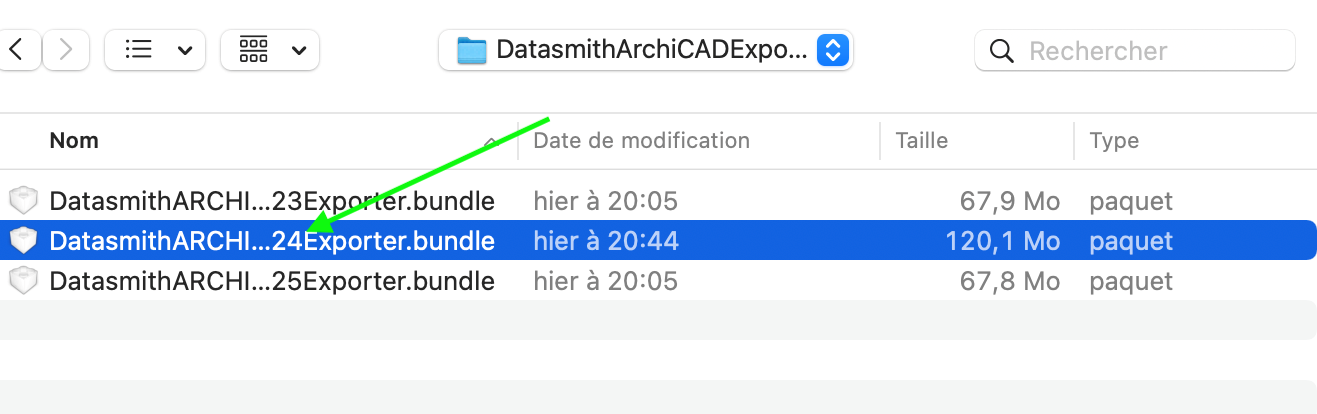Sort by the Nom column header
This screenshot has width=1317, height=414.
(x=75, y=141)
